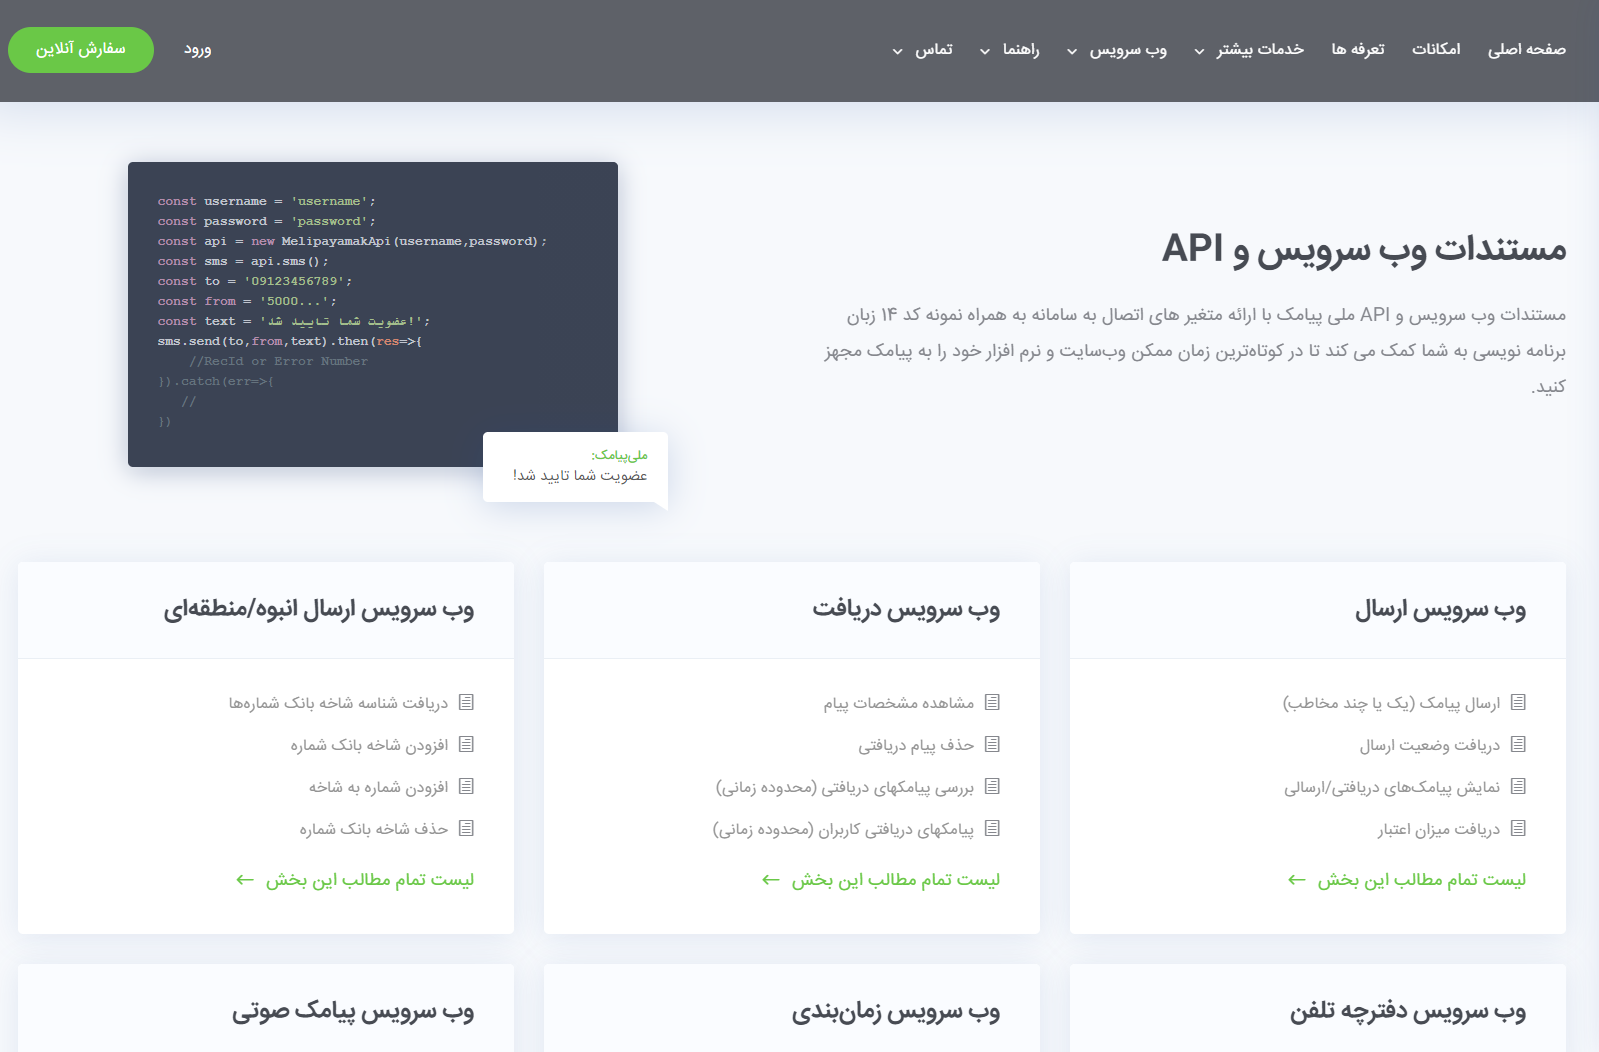Open the امکانات menu item
The width and height of the screenshot is (1599, 1052).
point(1435,50)
